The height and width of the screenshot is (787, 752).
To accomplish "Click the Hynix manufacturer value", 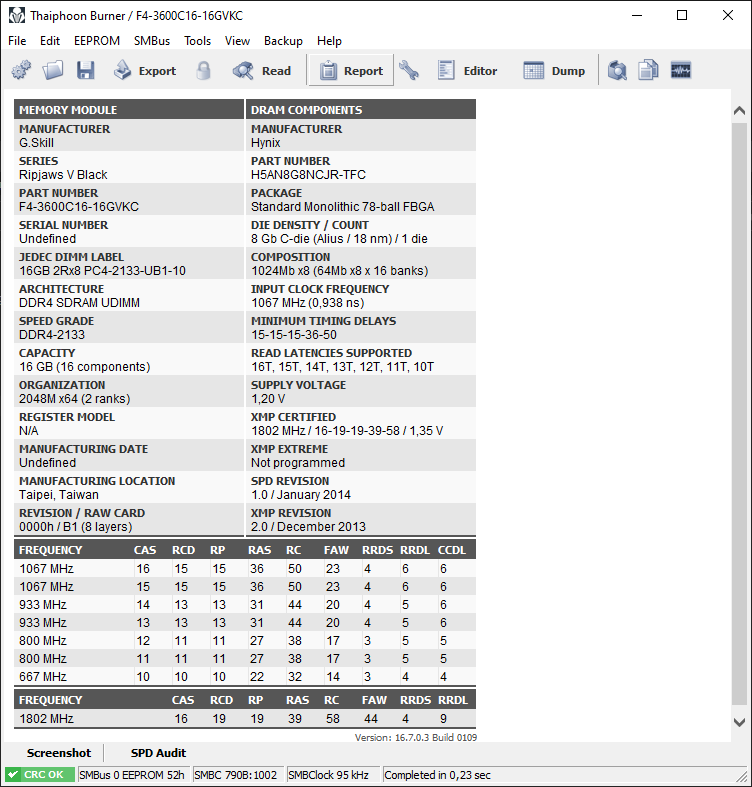I will (x=266, y=143).
